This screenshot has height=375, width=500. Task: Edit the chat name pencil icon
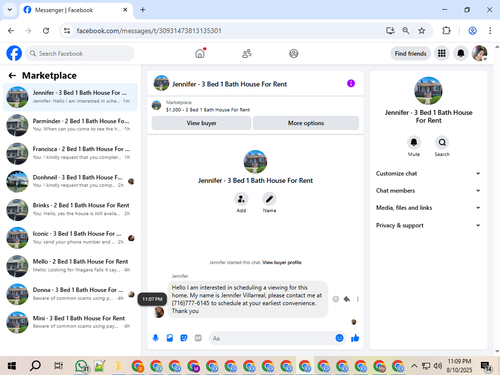269,199
